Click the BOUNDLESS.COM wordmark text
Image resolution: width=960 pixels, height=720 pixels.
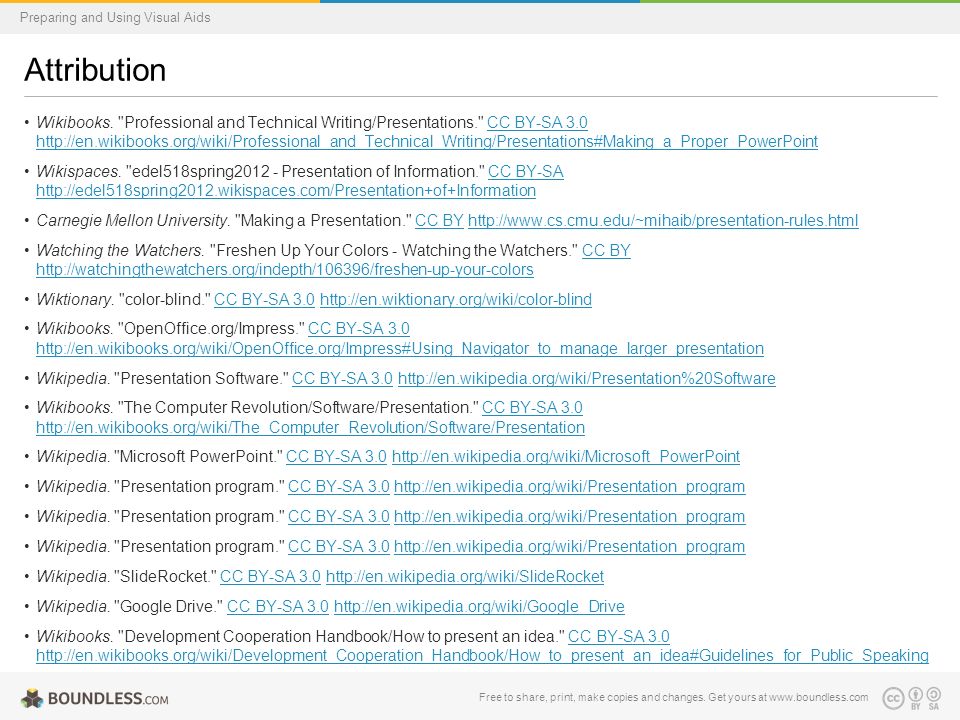click(108, 699)
